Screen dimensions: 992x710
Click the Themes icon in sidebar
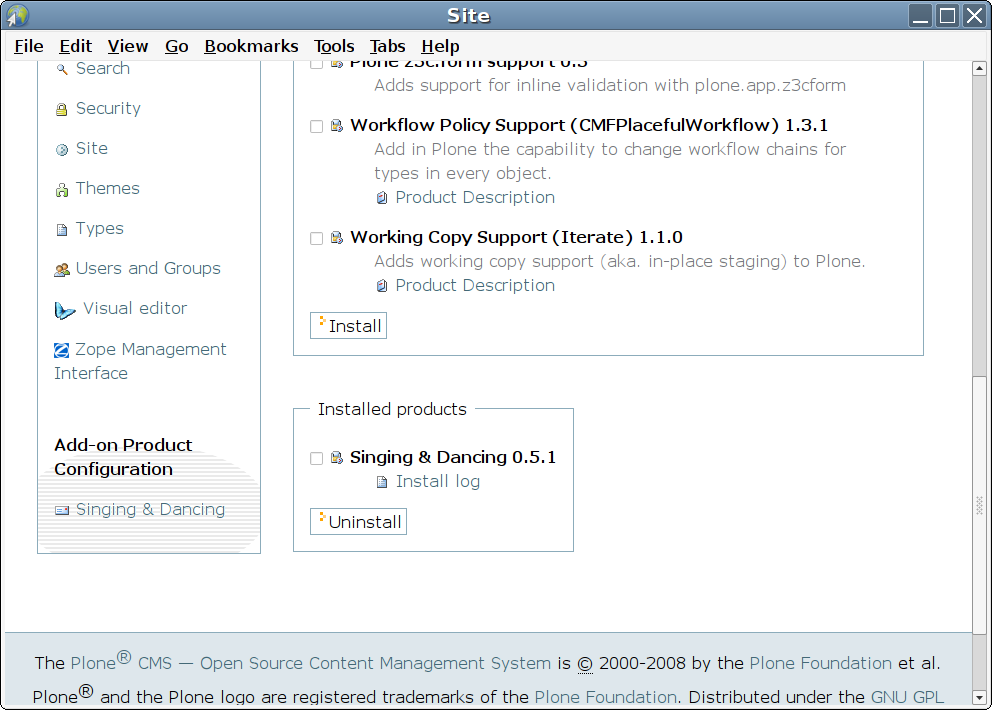62,190
